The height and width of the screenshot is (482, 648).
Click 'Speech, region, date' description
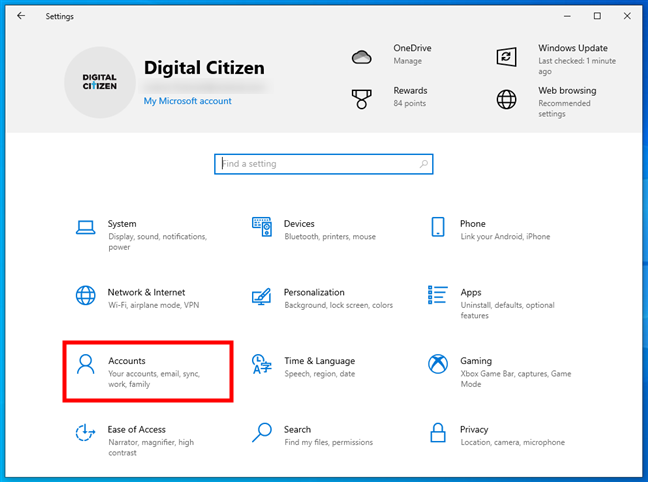coord(319,374)
